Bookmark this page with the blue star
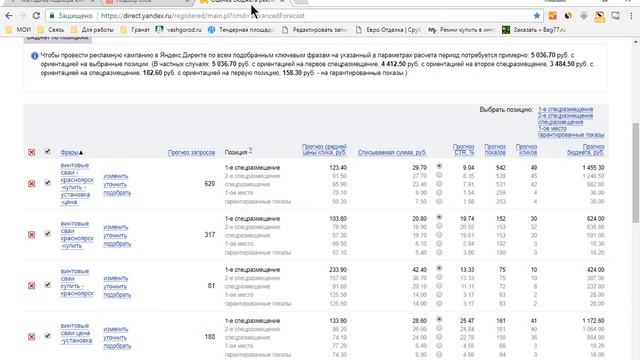 (x=537, y=16)
